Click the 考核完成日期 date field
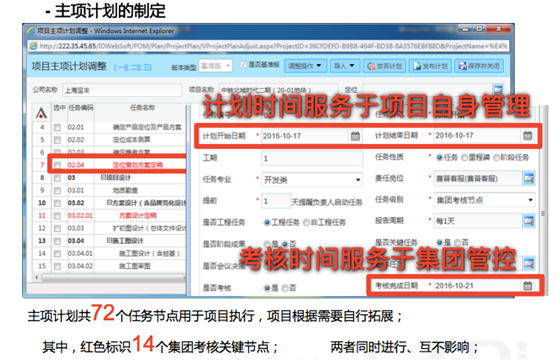The image size is (557, 361). coord(477,285)
